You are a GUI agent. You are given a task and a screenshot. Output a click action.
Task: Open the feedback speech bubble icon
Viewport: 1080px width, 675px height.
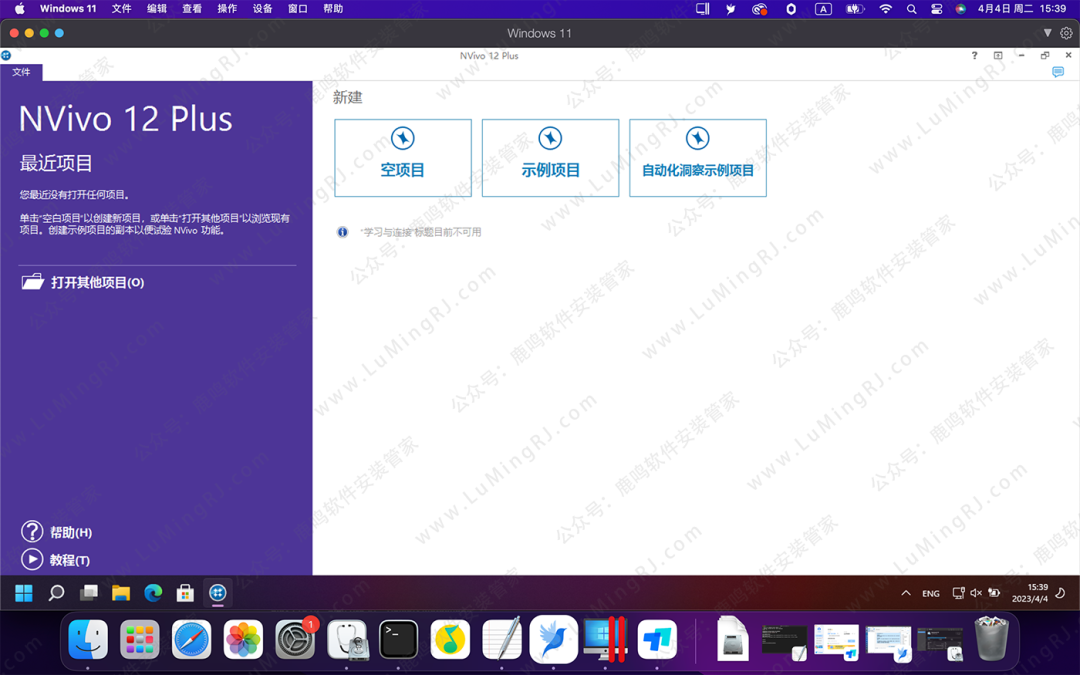point(1058,73)
